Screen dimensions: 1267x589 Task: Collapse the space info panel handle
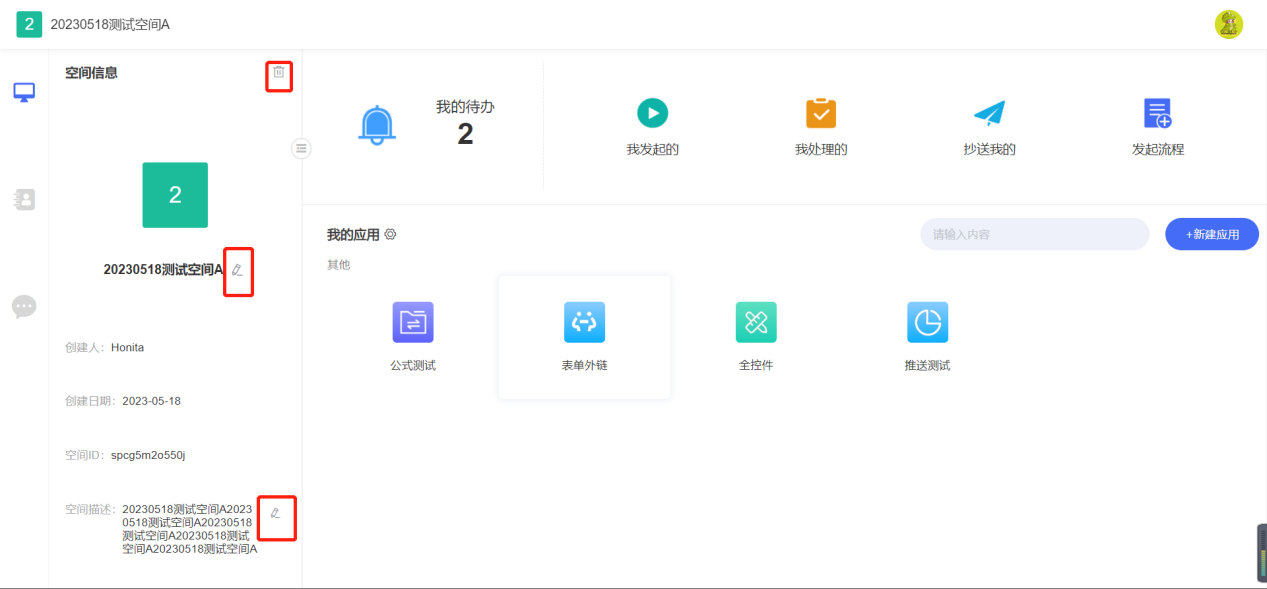click(x=301, y=148)
